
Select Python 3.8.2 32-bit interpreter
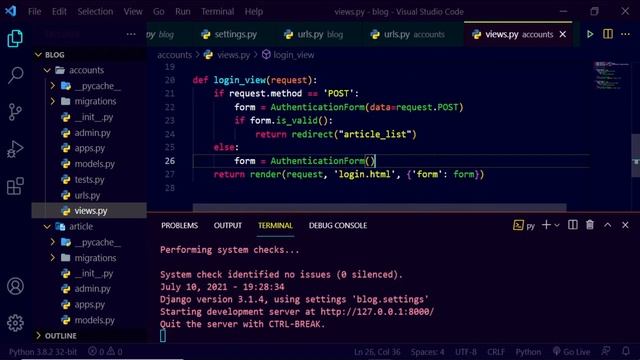[x=43, y=351]
